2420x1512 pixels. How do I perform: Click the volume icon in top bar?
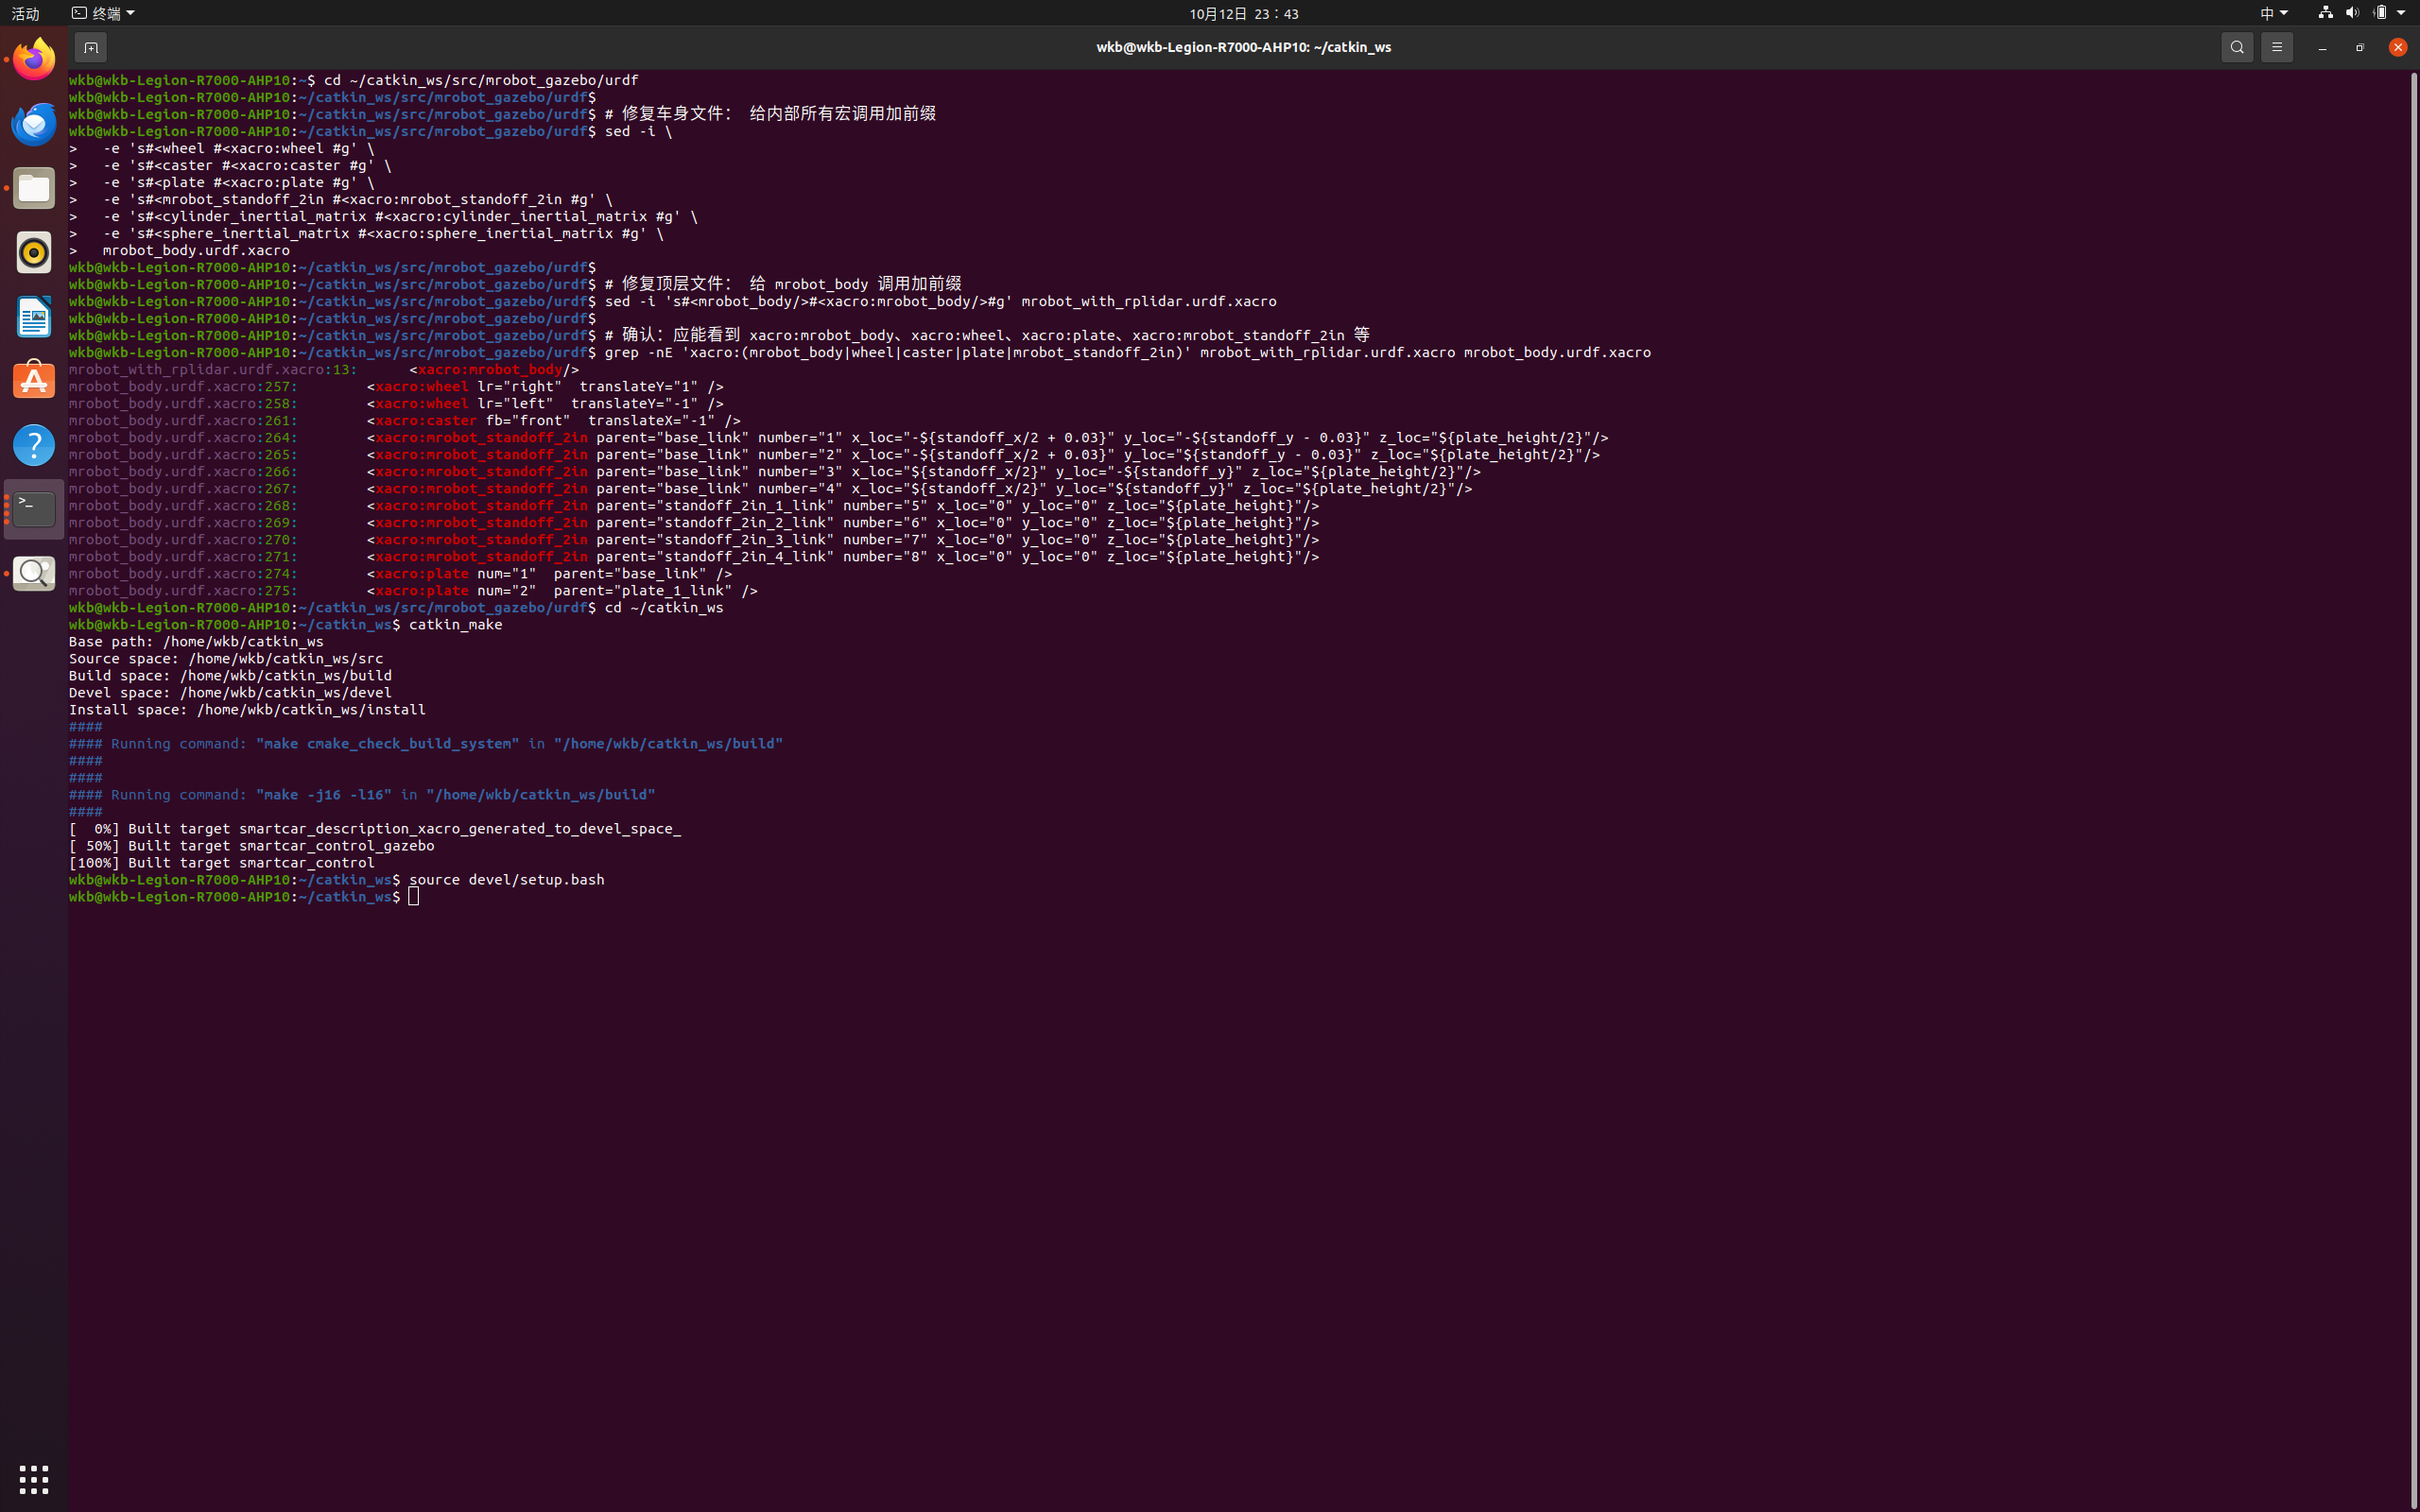tap(2352, 13)
